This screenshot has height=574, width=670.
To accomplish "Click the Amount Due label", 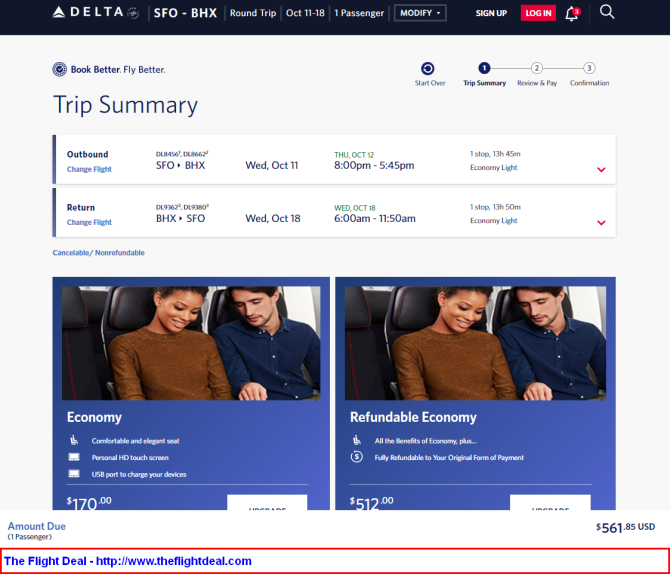I will tap(37, 526).
